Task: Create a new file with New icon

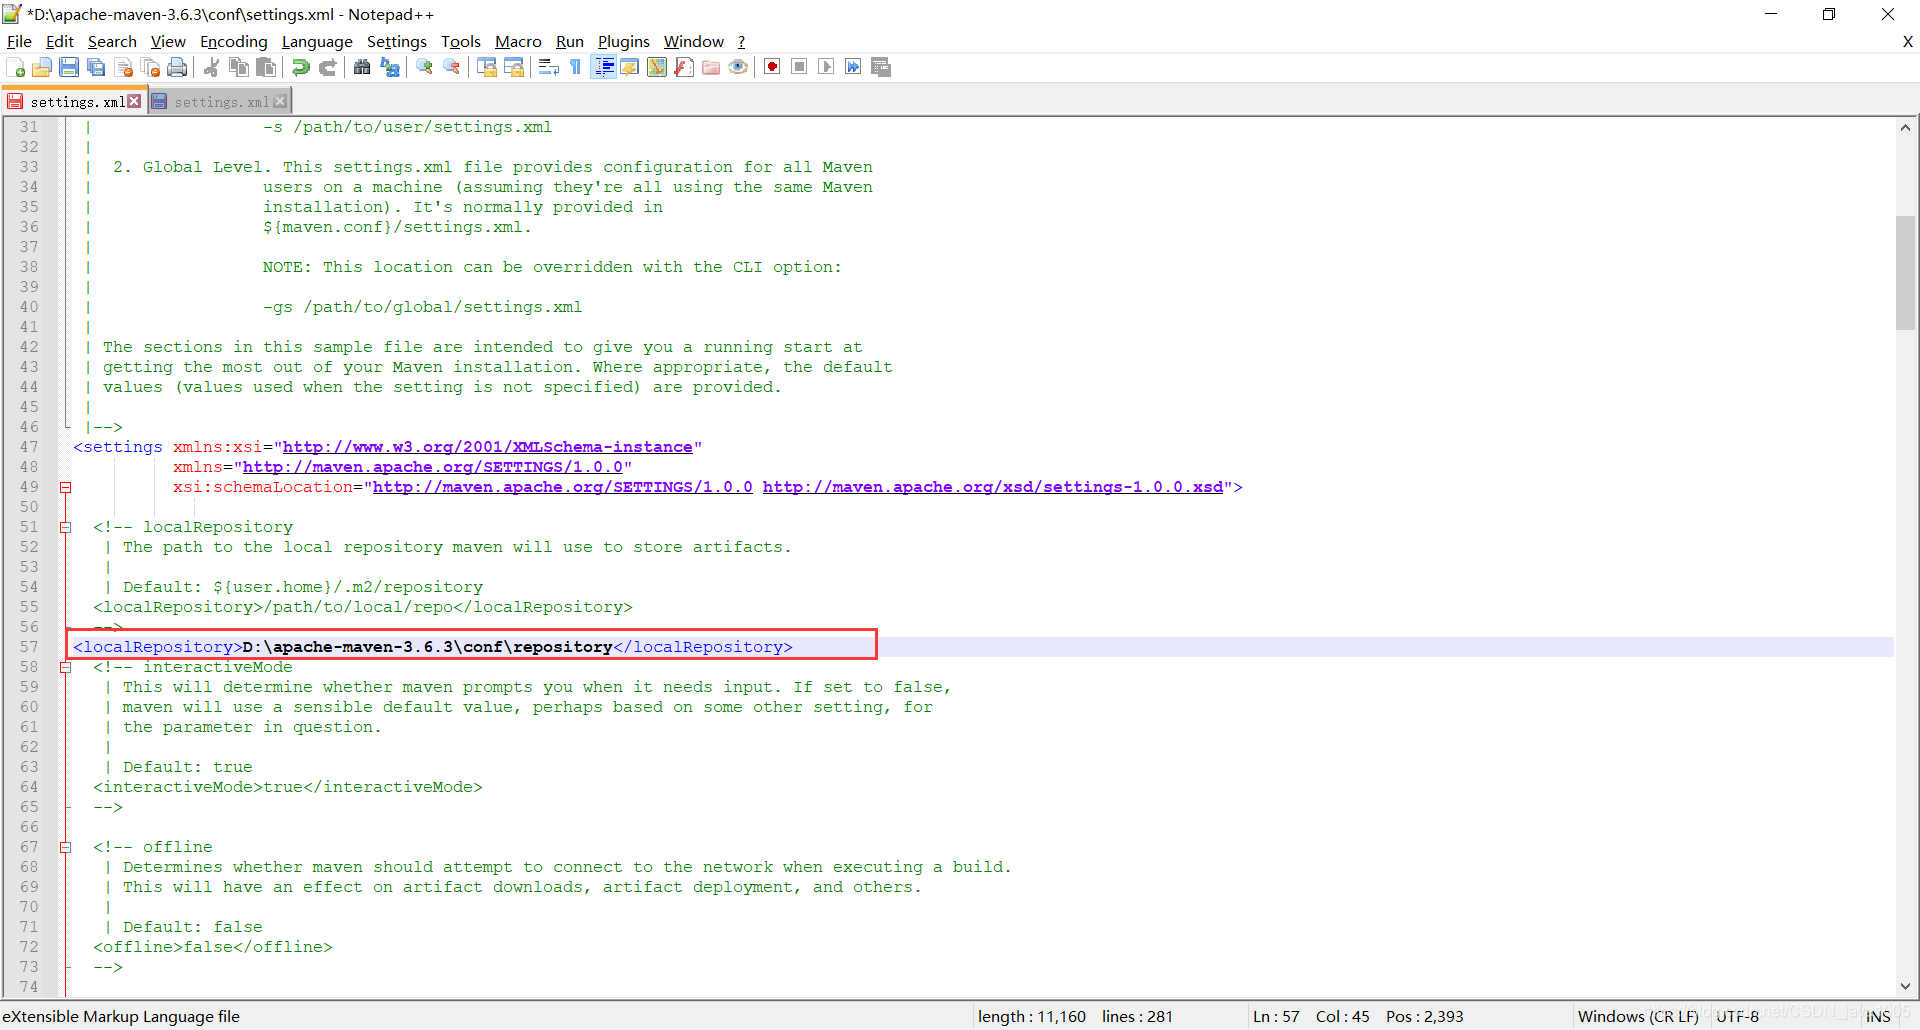Action: point(16,67)
